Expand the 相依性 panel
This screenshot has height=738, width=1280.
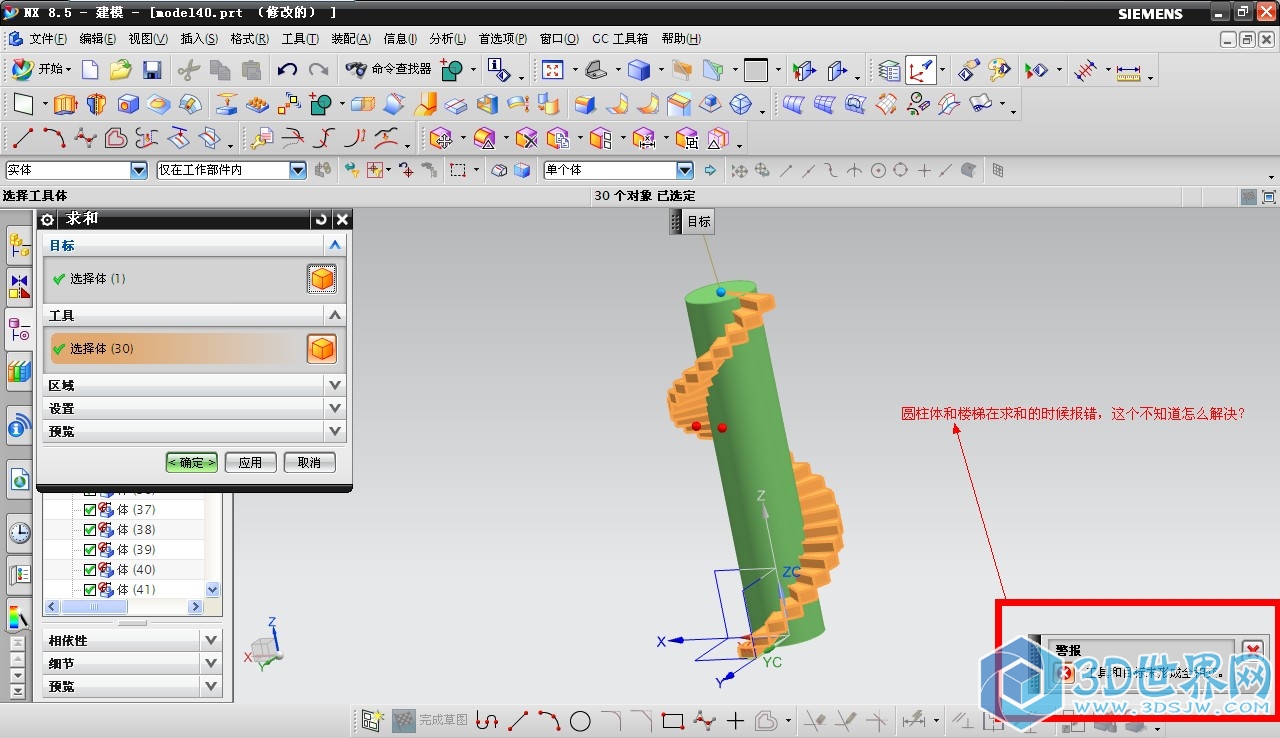pos(210,640)
